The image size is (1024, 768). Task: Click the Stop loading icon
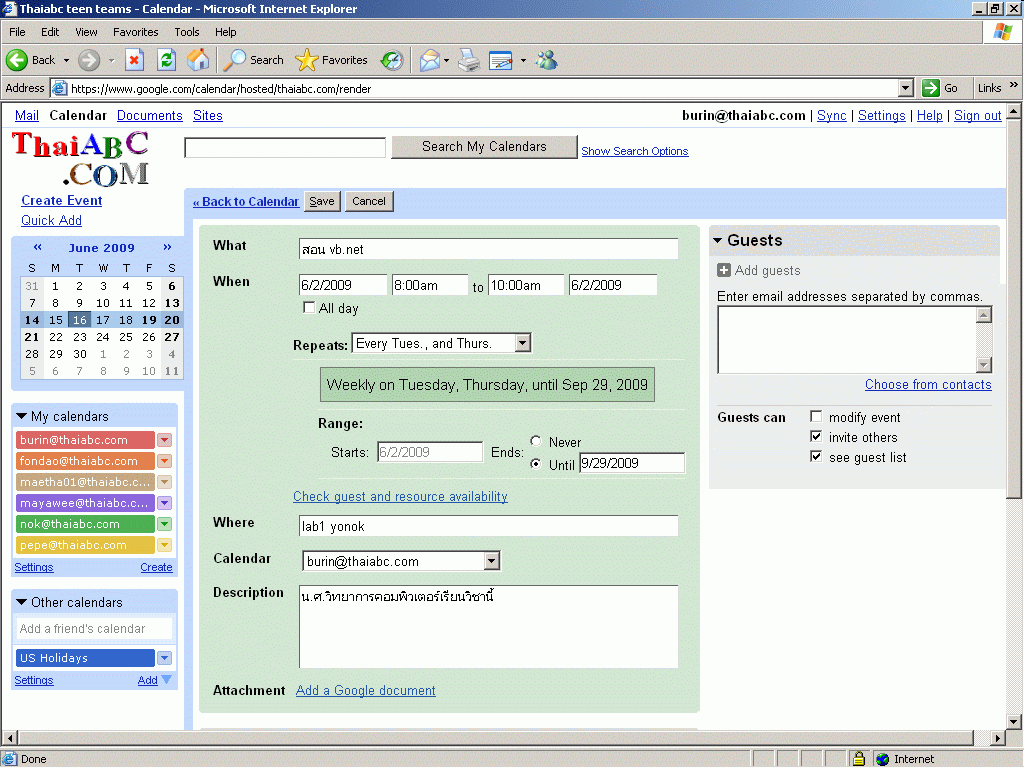(134, 60)
